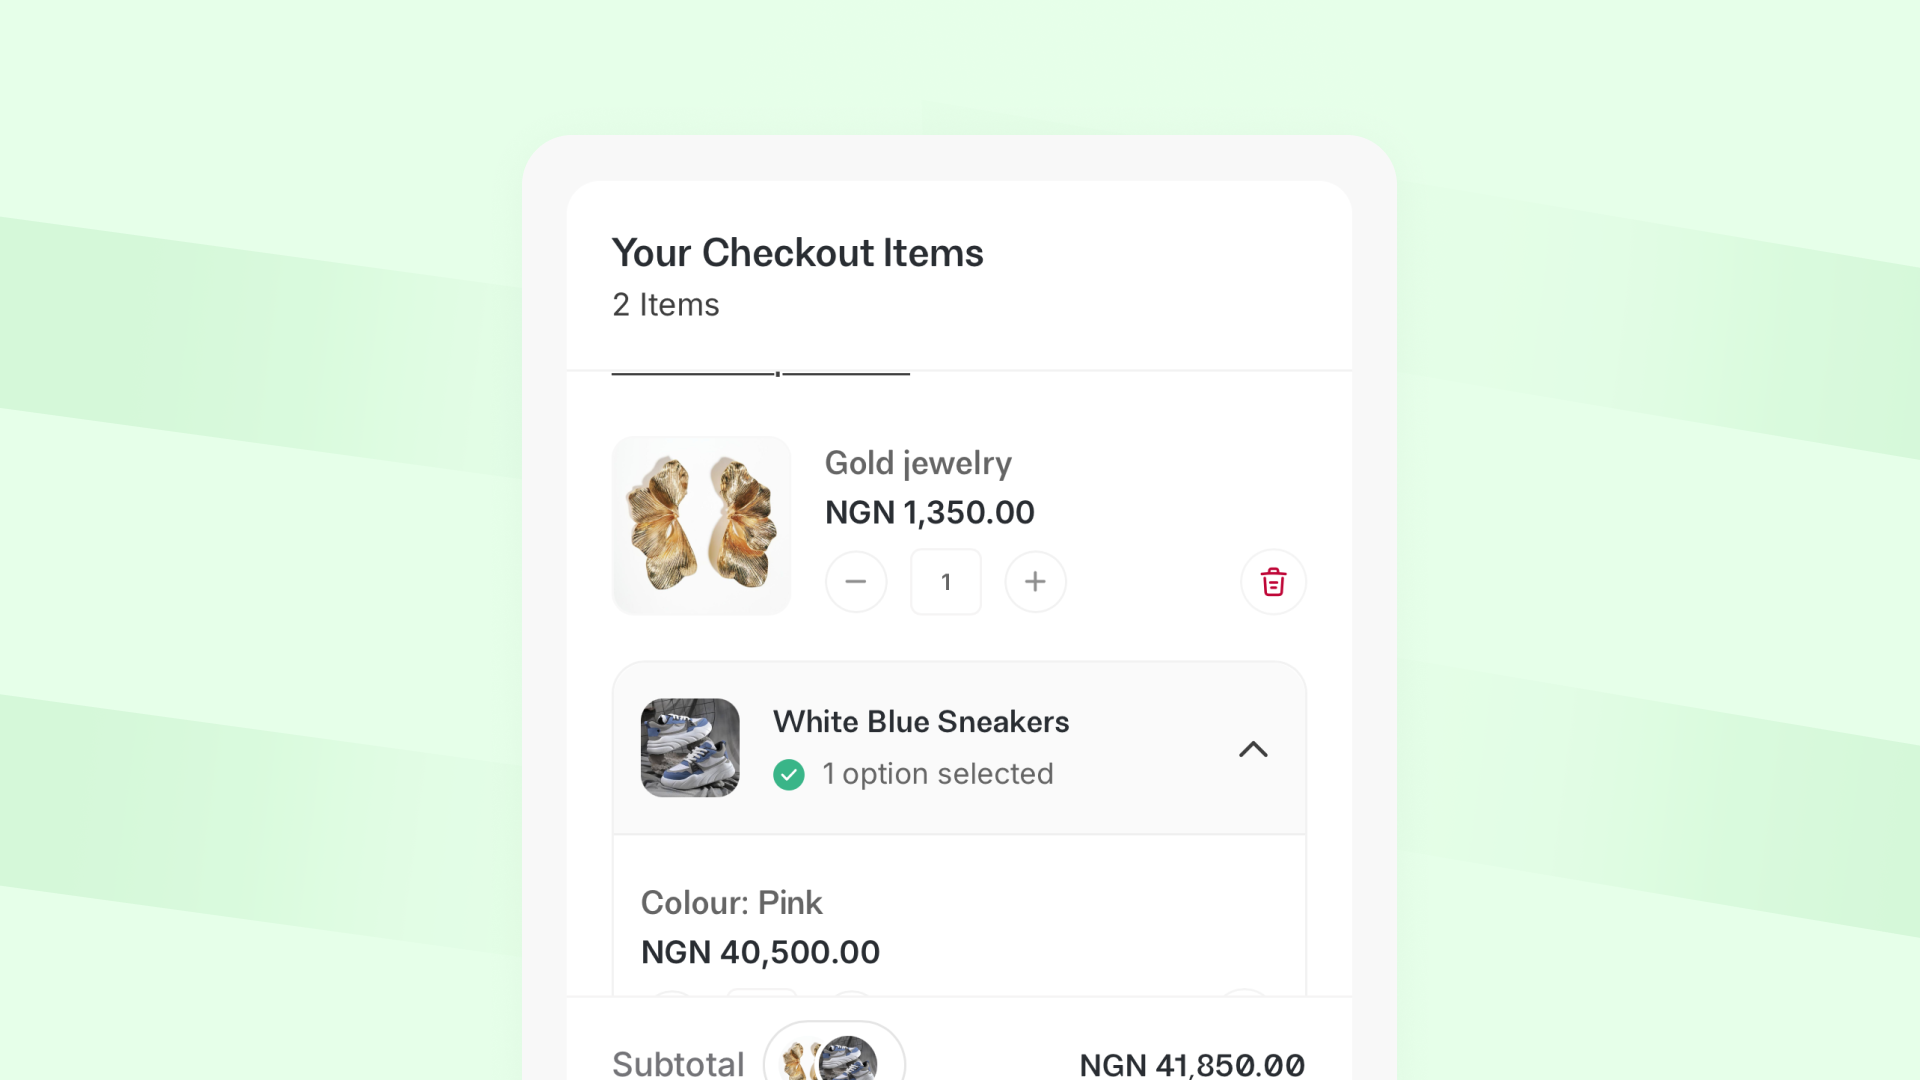The image size is (1920, 1080).
Task: Click the NGN 41,850.00 subtotal amount
Action: point(1192,1065)
